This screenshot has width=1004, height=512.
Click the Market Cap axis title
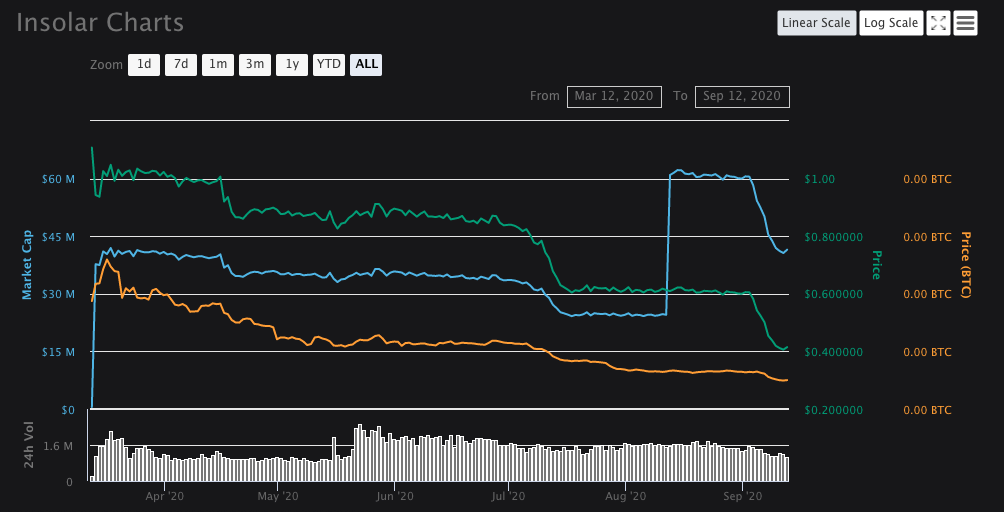point(27,265)
